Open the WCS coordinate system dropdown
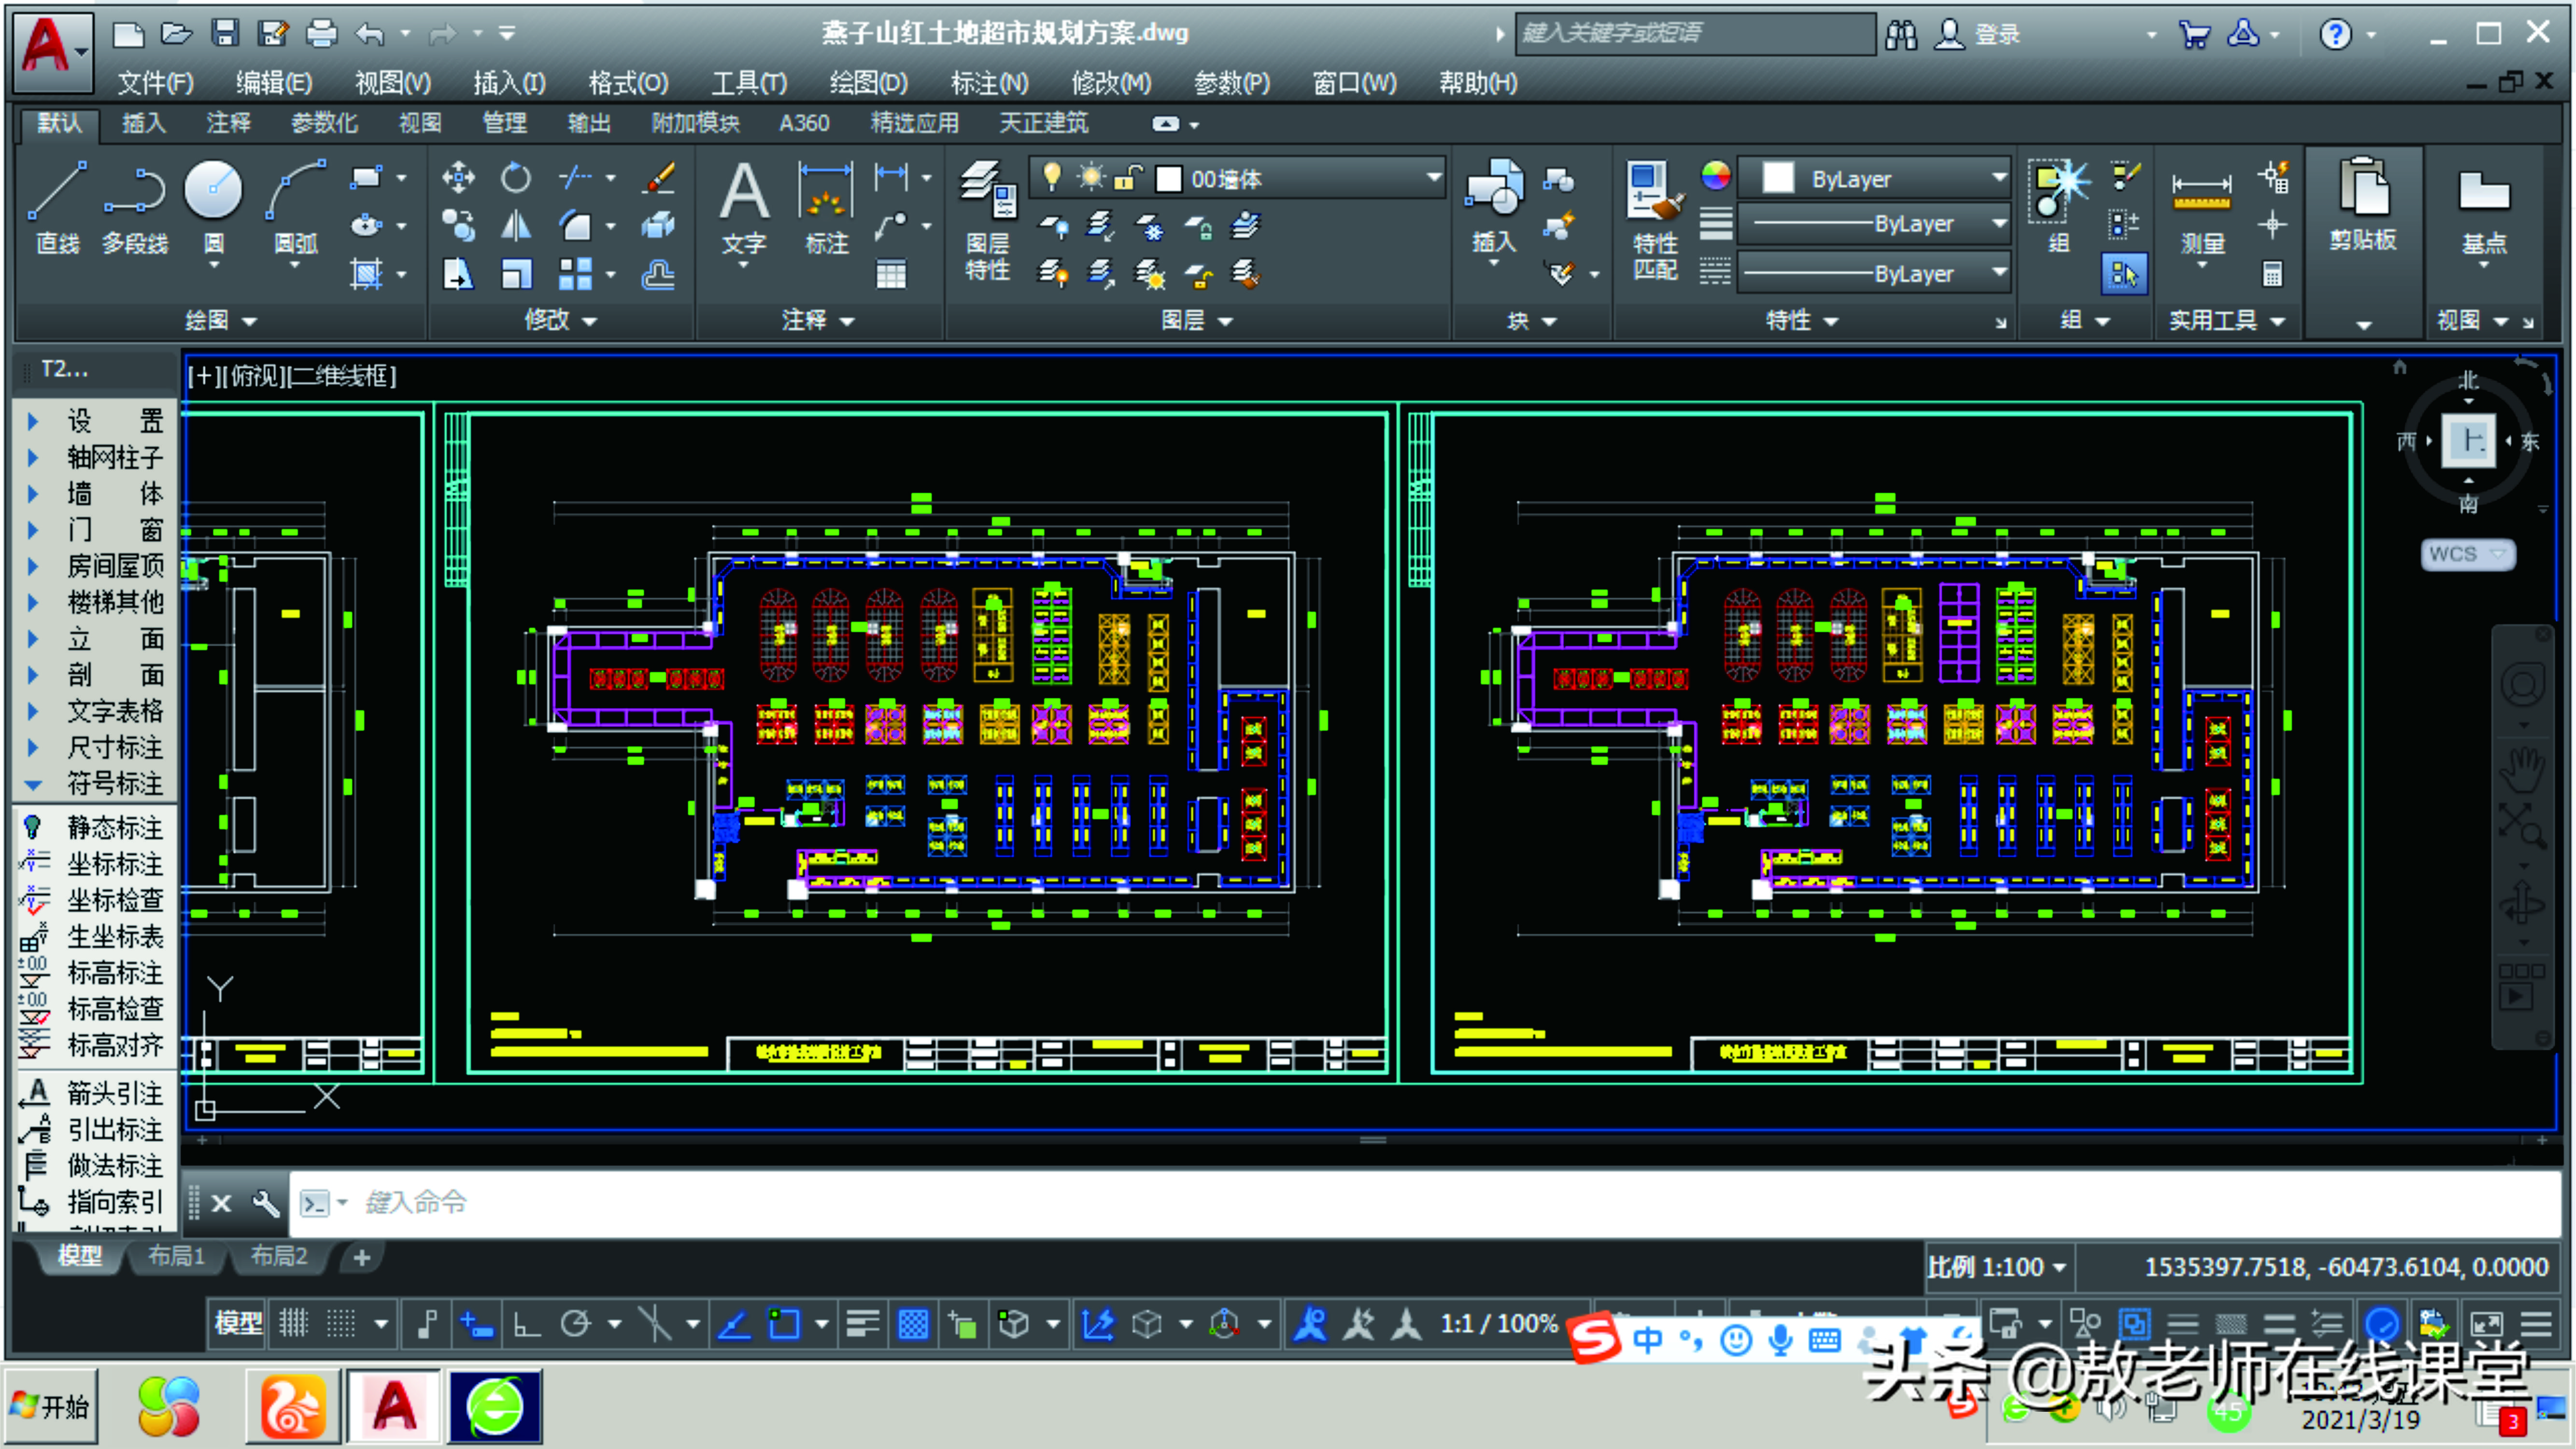This screenshot has width=2576, height=1449. pyautogui.click(x=2467, y=554)
